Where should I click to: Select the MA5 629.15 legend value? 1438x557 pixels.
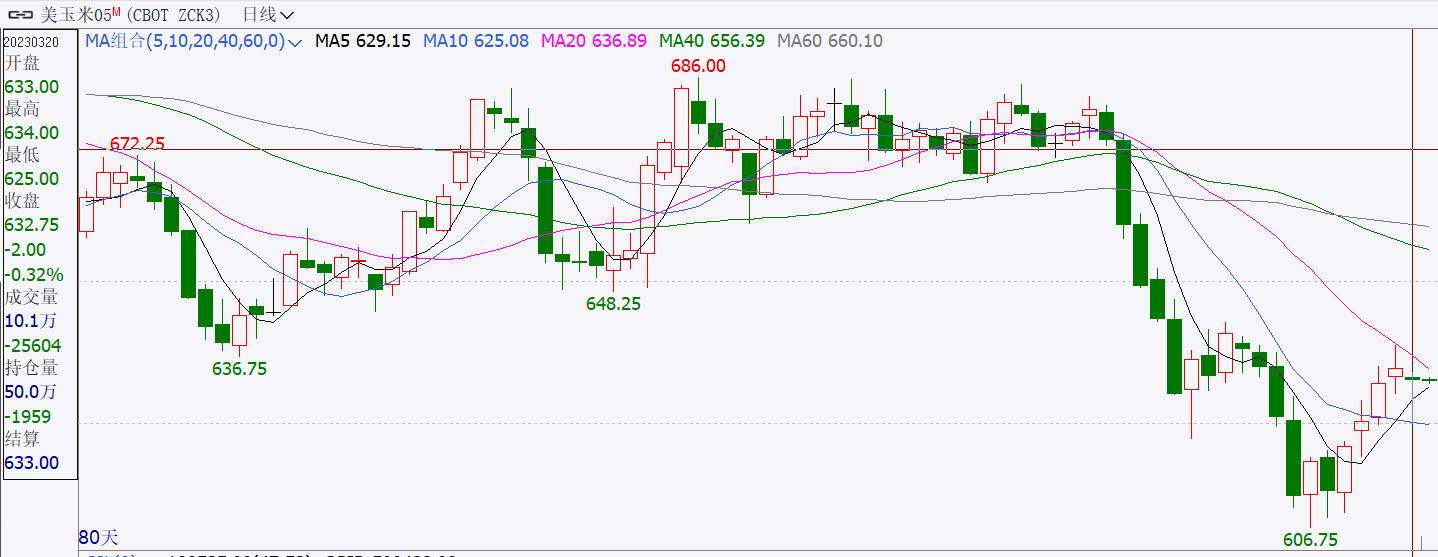click(x=363, y=41)
